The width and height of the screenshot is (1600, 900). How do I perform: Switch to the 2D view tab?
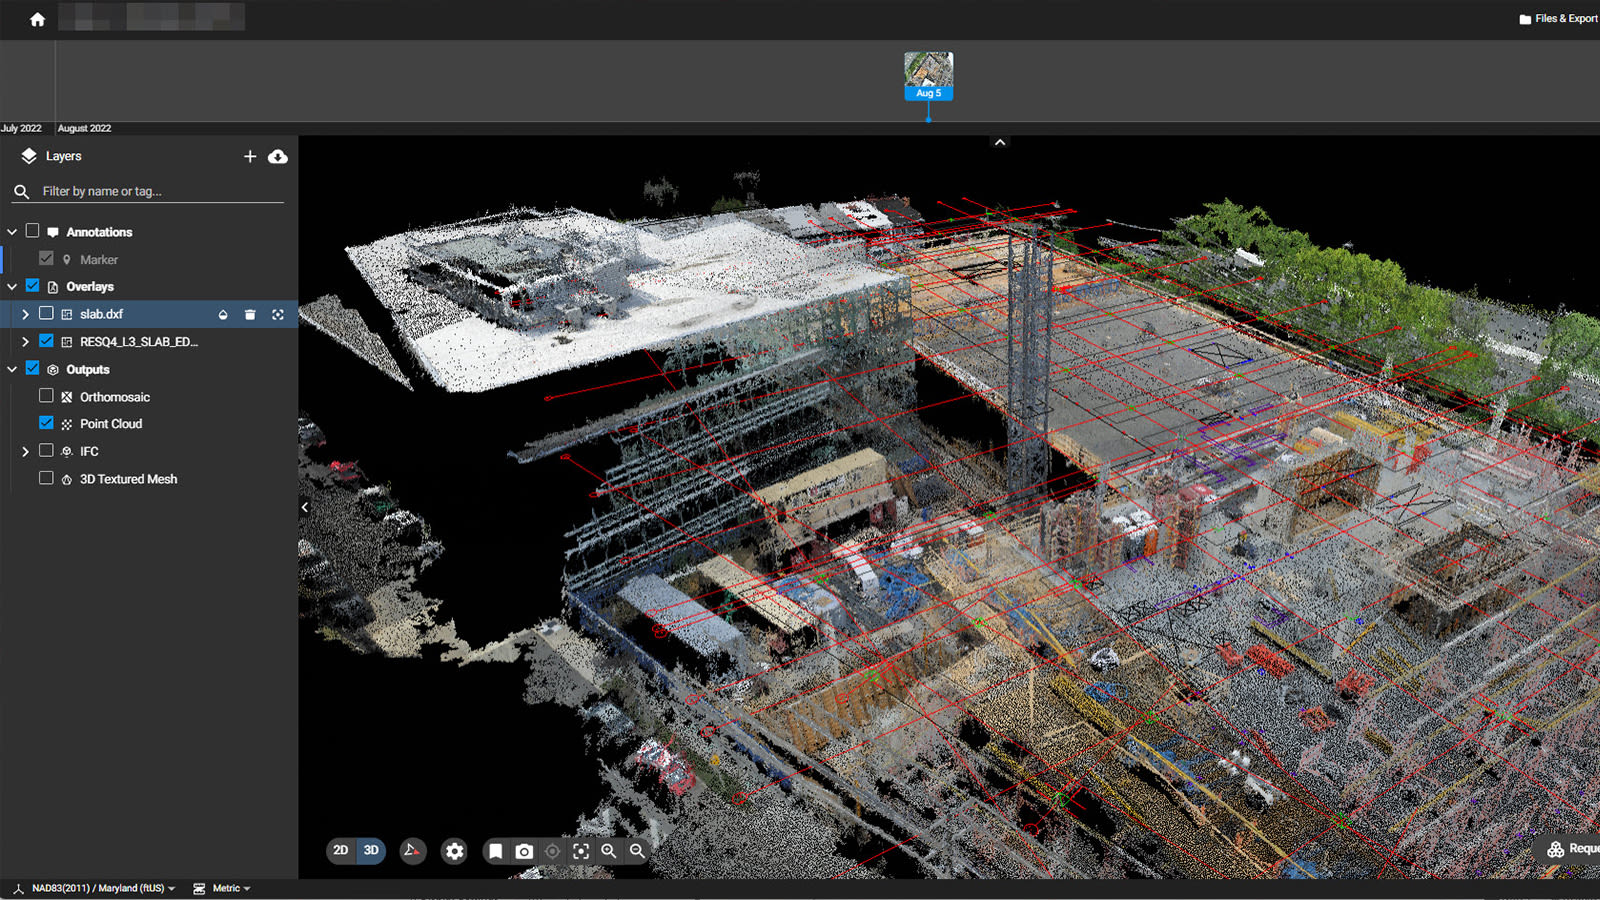340,851
